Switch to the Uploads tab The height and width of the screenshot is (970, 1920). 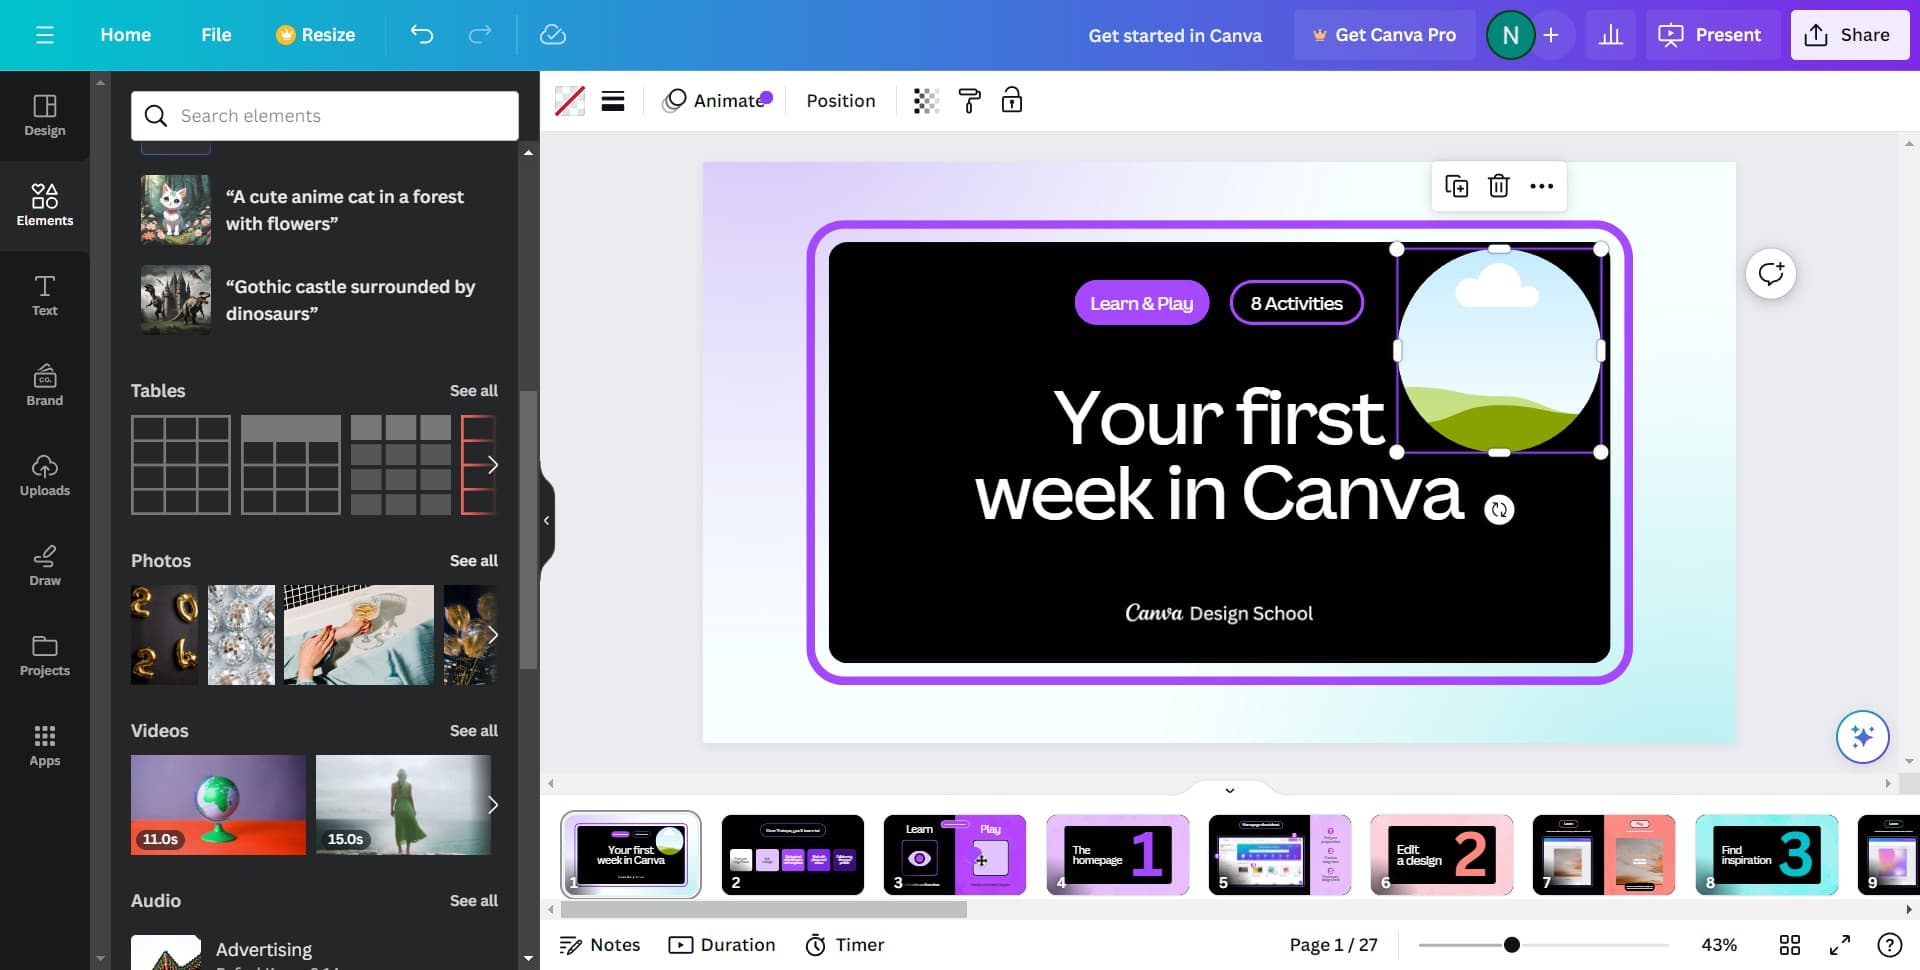[45, 476]
